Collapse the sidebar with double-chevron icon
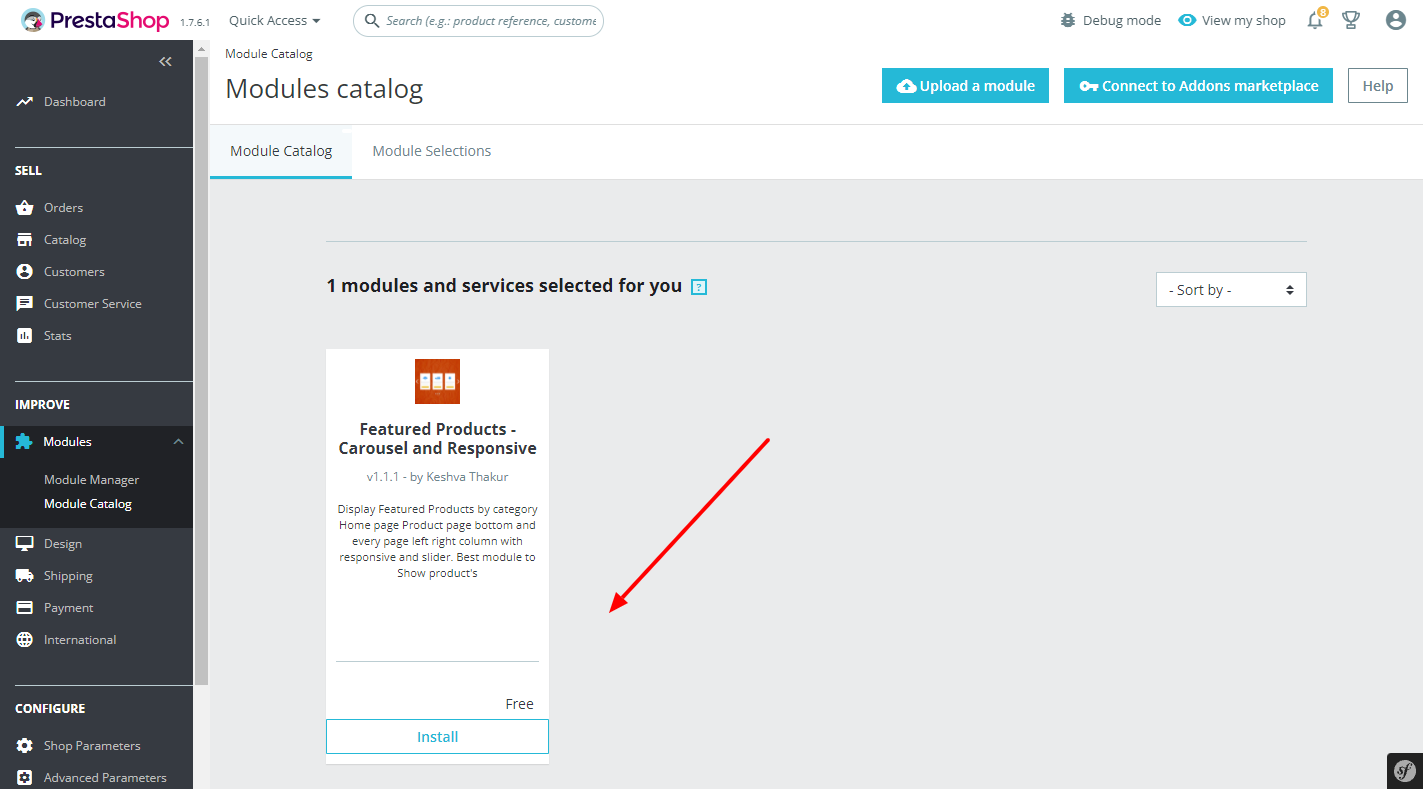 click(x=166, y=62)
